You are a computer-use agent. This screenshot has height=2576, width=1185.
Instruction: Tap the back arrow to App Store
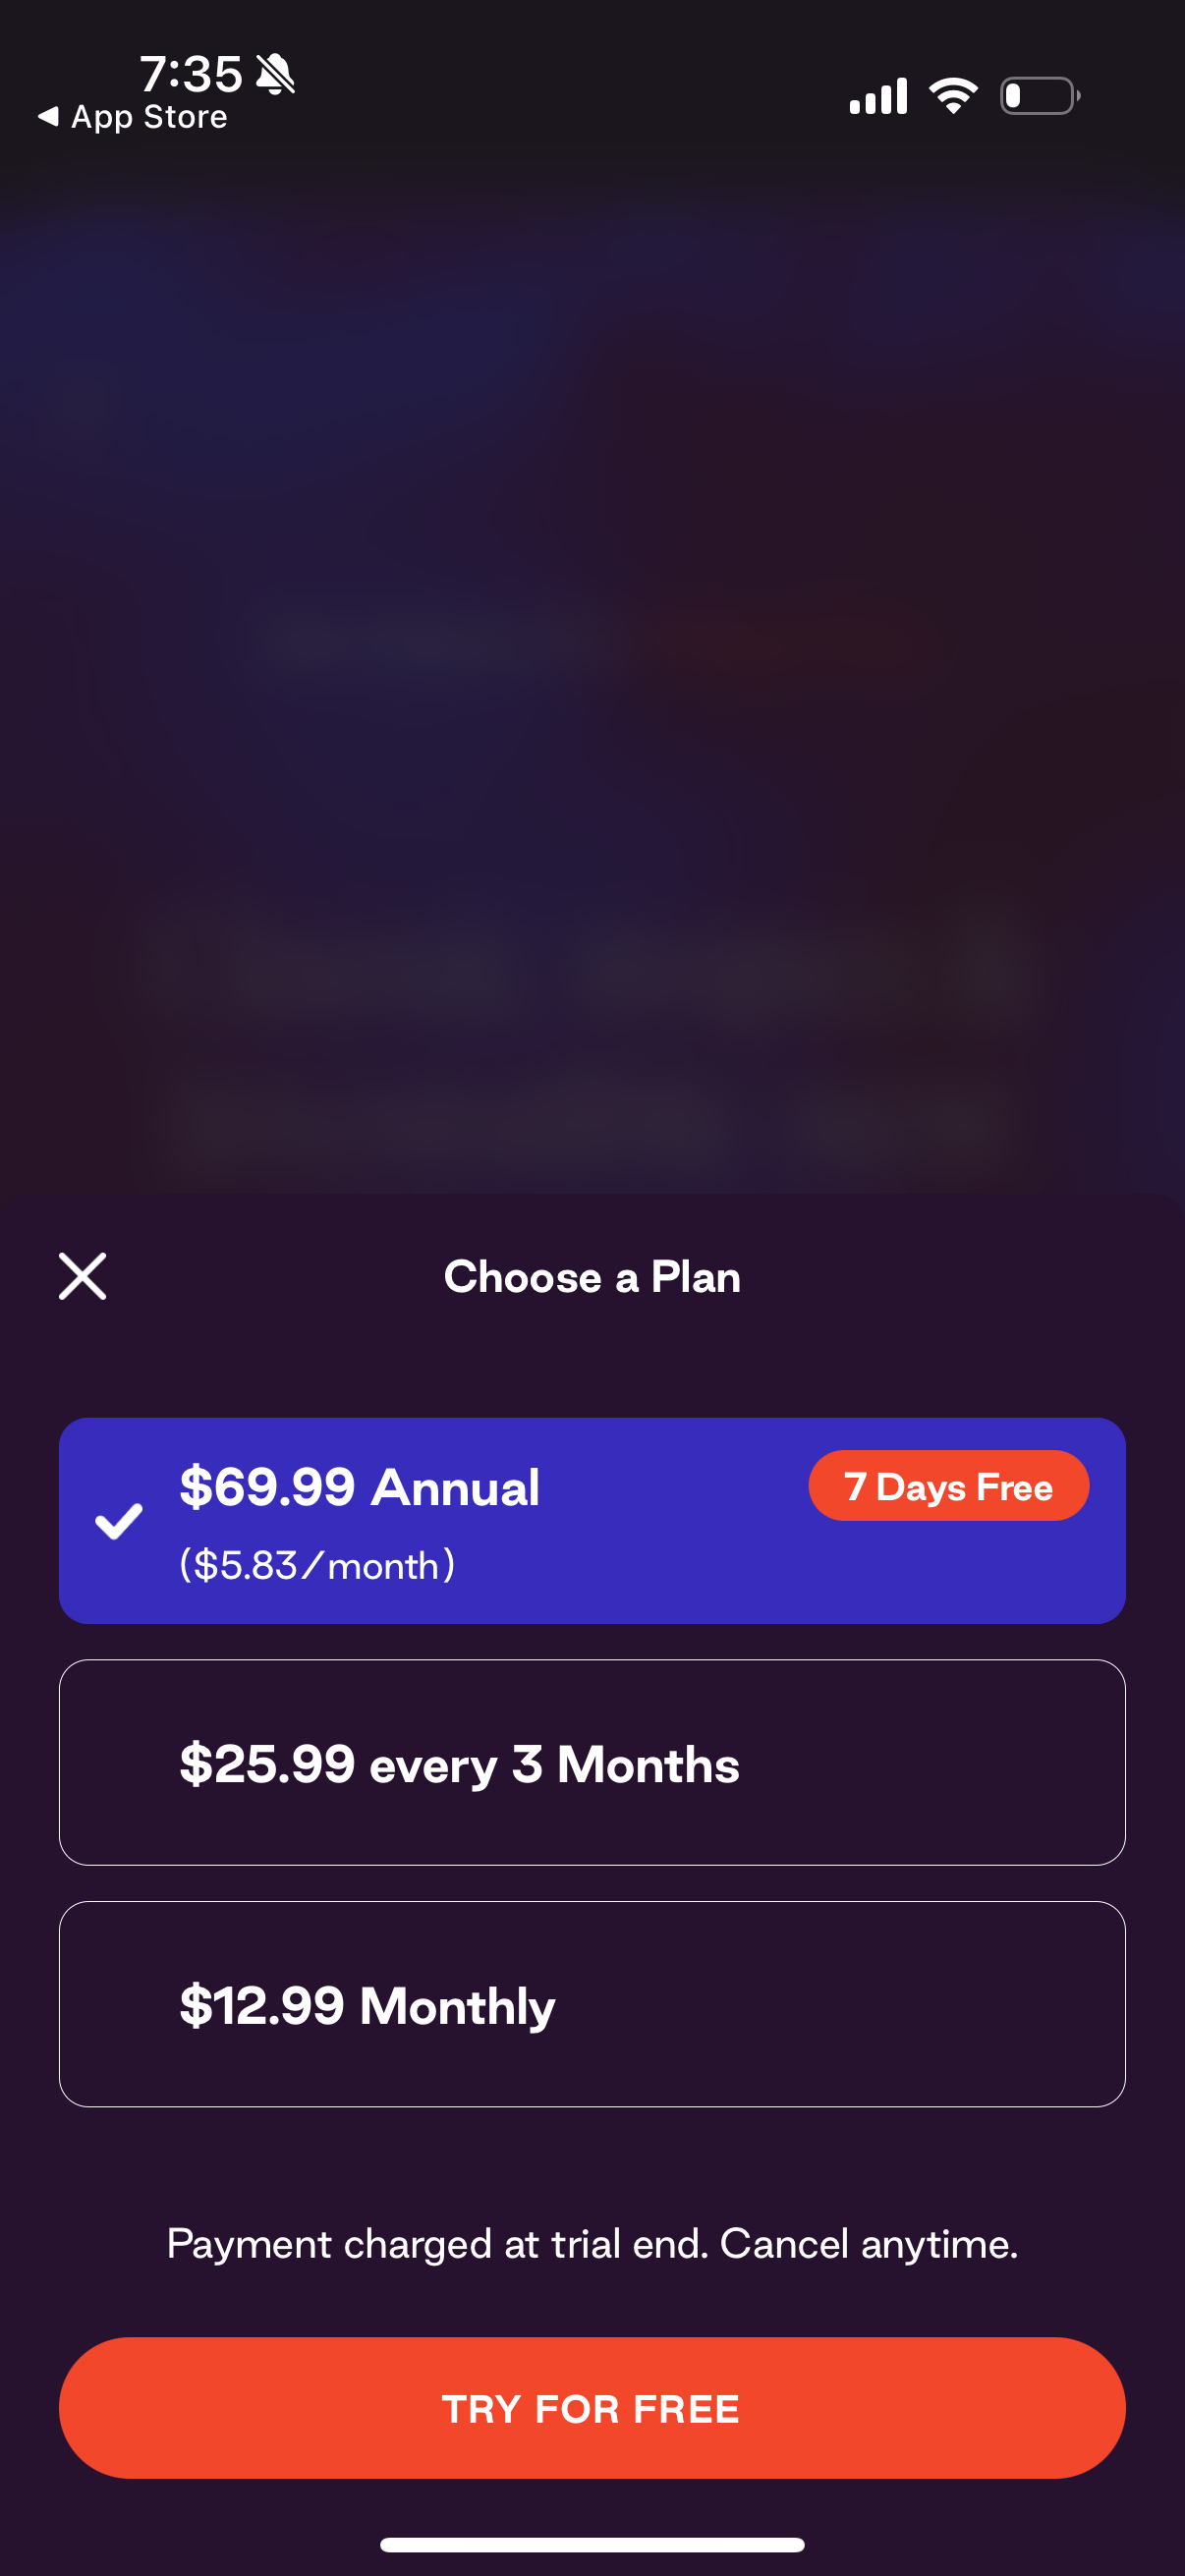click(47, 117)
